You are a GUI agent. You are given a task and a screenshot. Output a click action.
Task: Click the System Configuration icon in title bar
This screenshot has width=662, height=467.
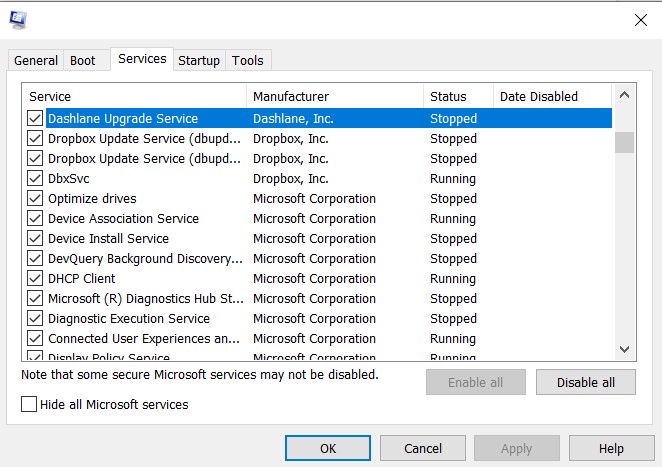(x=18, y=20)
